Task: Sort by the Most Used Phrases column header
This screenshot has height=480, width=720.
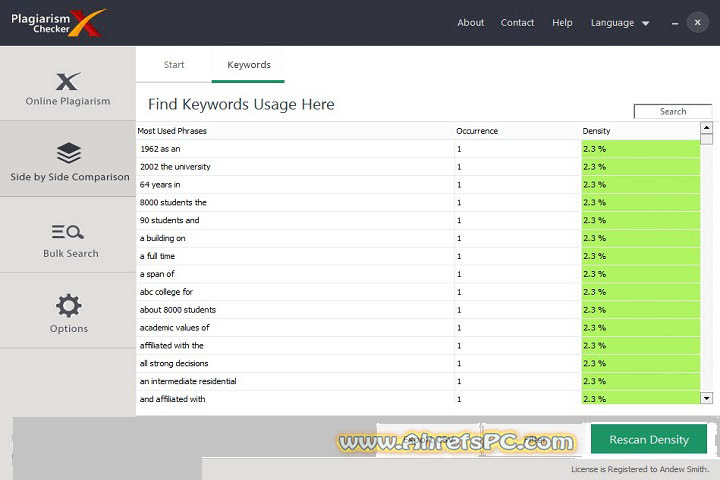Action: click(172, 131)
